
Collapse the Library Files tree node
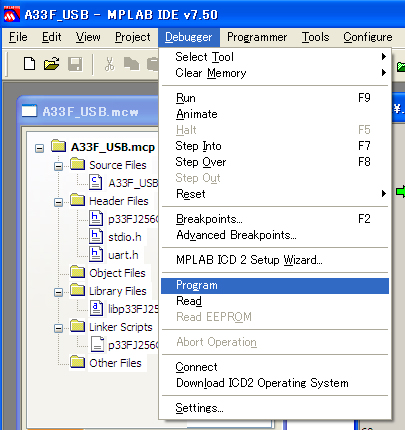[58, 292]
